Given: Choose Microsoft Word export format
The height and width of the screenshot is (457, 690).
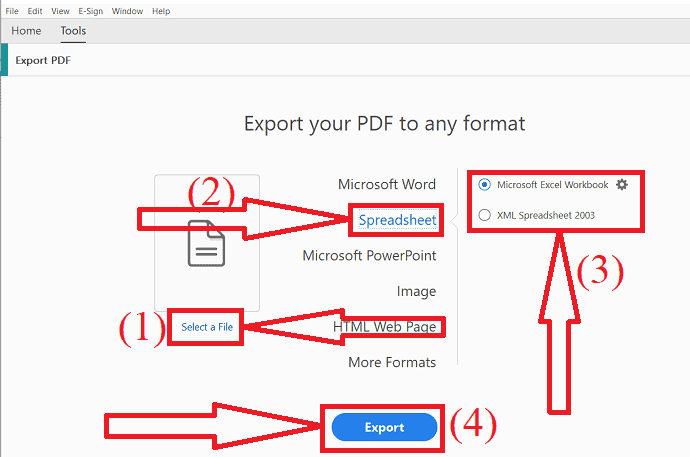Looking at the screenshot, I should [387, 184].
